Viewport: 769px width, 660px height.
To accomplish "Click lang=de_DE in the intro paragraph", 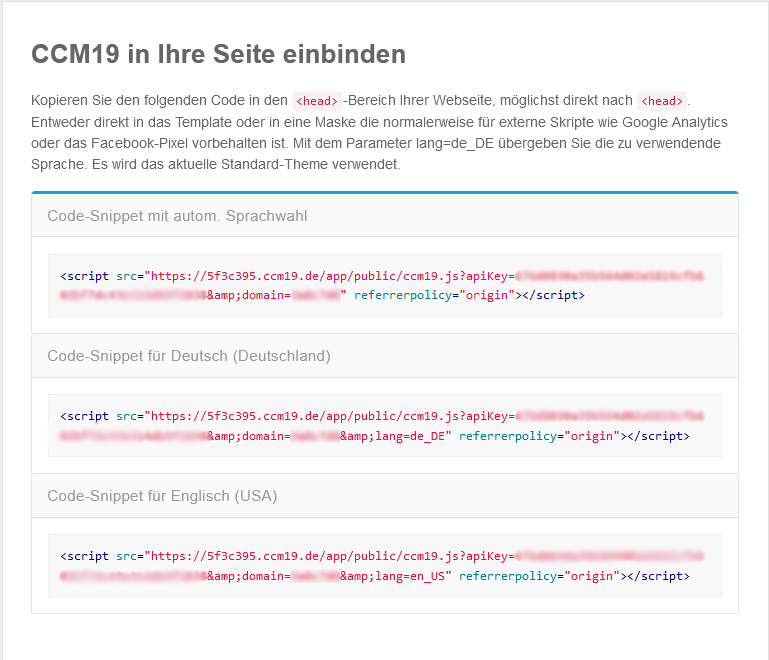I will tap(449, 143).
